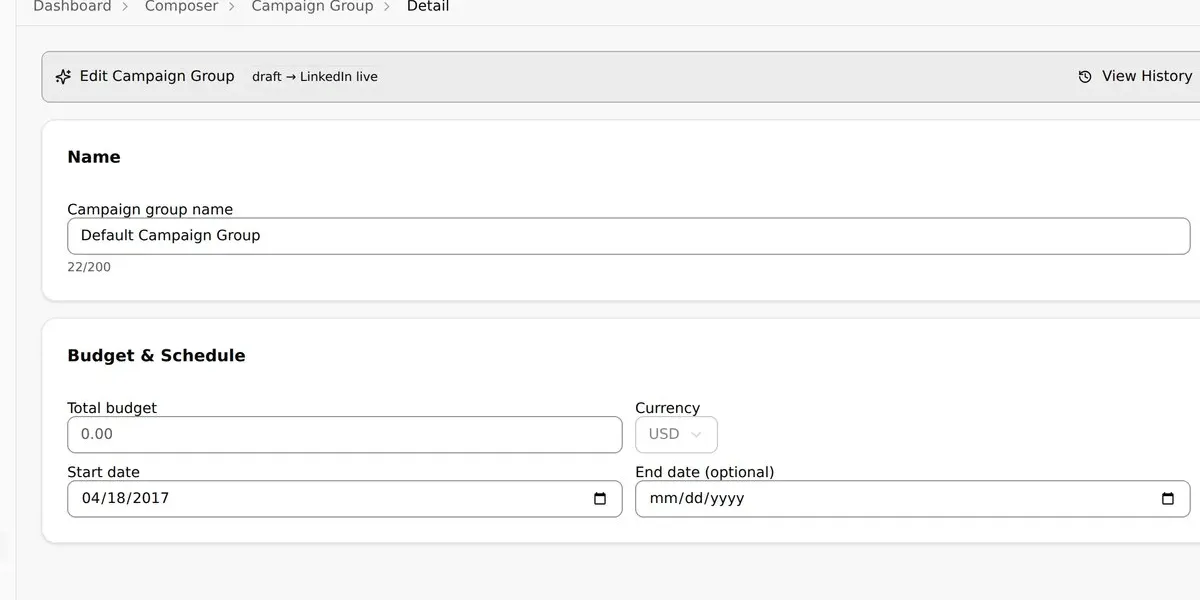The width and height of the screenshot is (1200, 600).
Task: Click the history clock icon
Action: click(1085, 77)
